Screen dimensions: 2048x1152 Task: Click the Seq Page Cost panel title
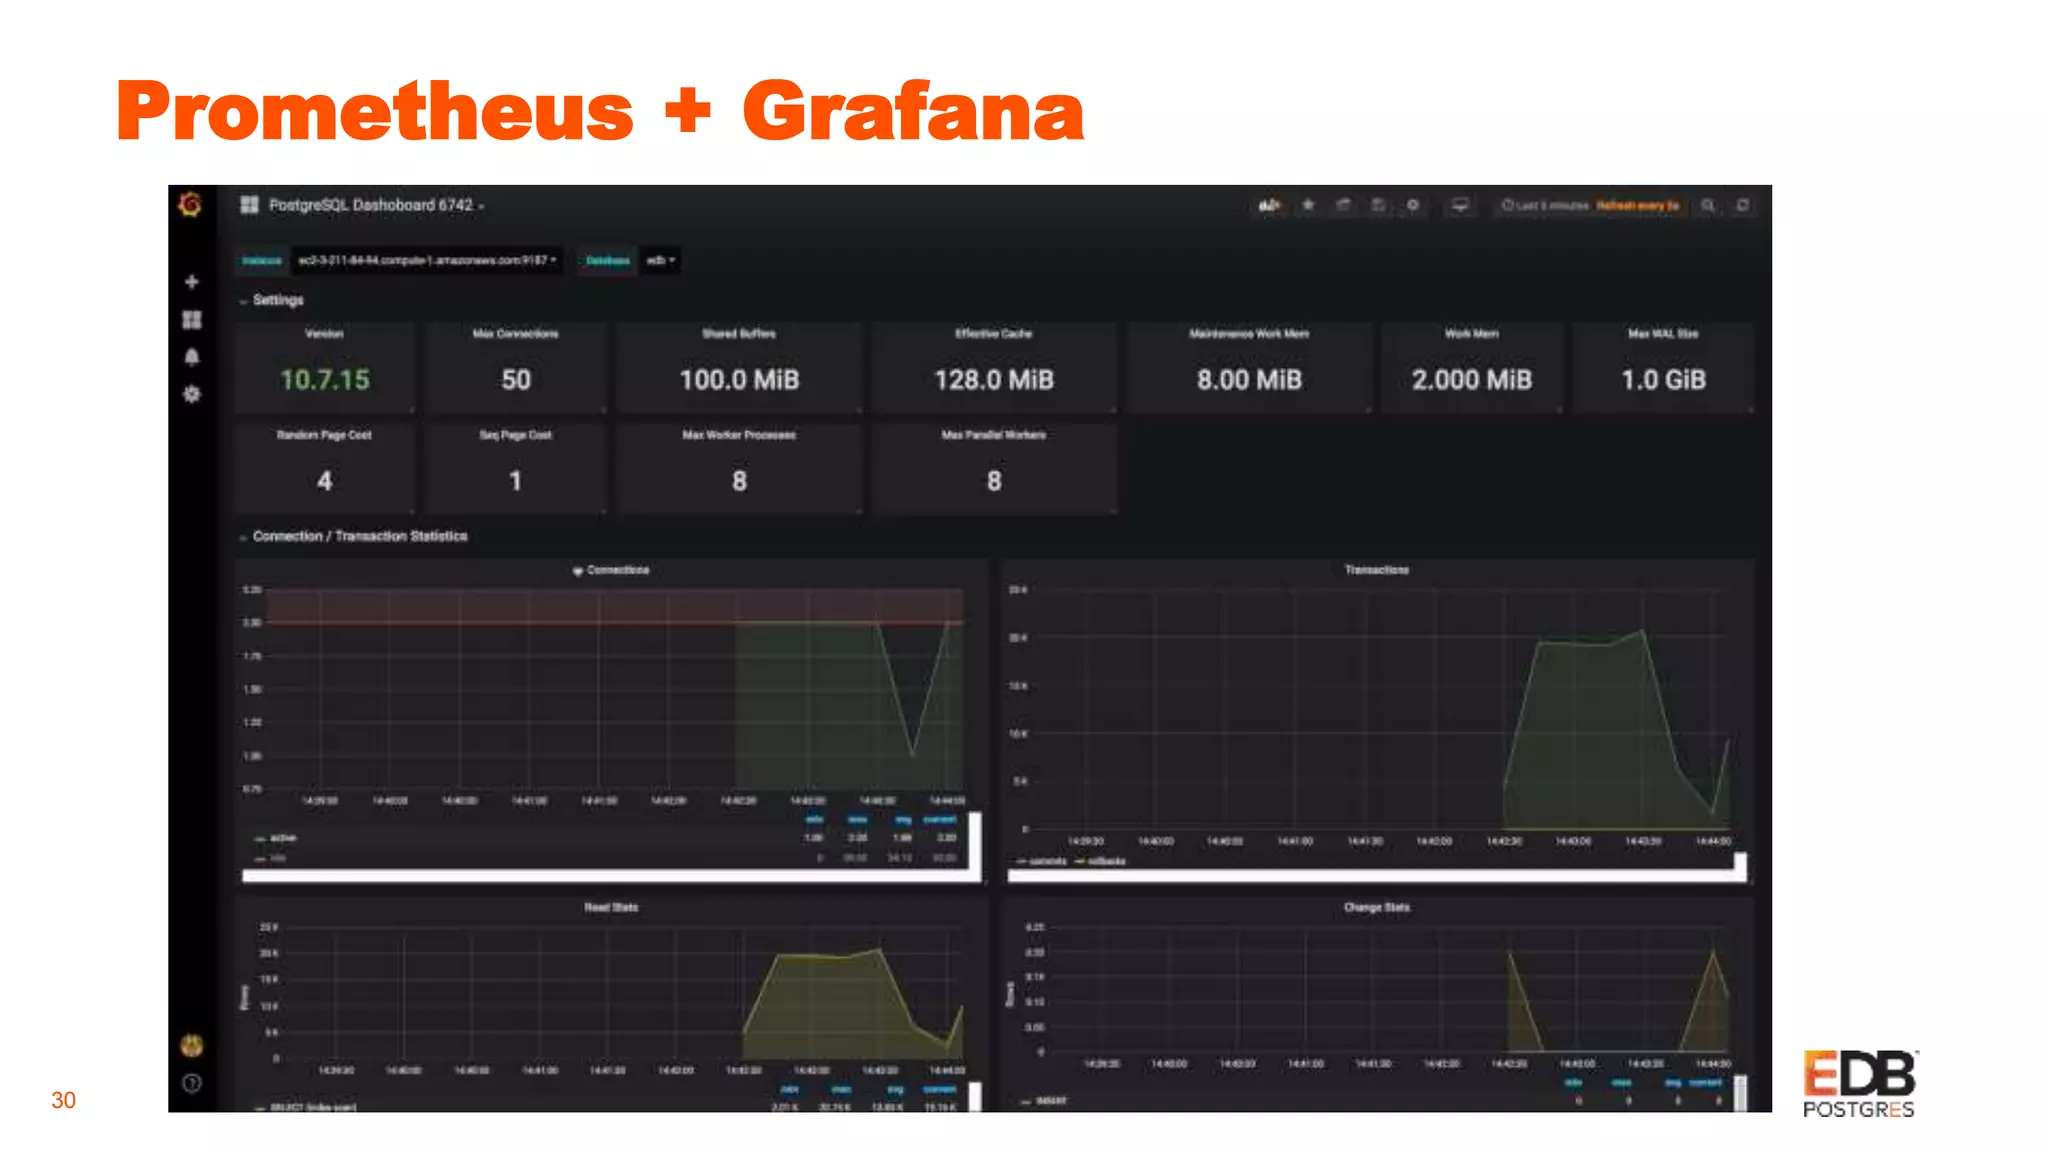516,435
